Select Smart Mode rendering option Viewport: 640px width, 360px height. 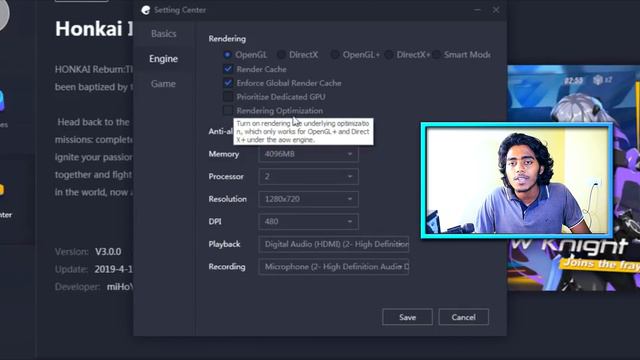436,54
